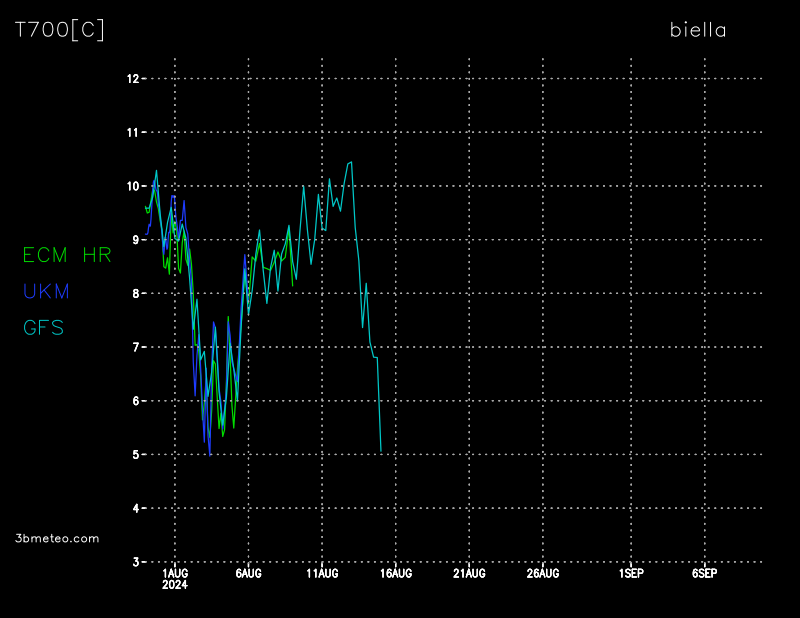The height and width of the screenshot is (618, 800).
Task: Select the ECM HR legend entry
Action: pyautogui.click(x=67, y=255)
